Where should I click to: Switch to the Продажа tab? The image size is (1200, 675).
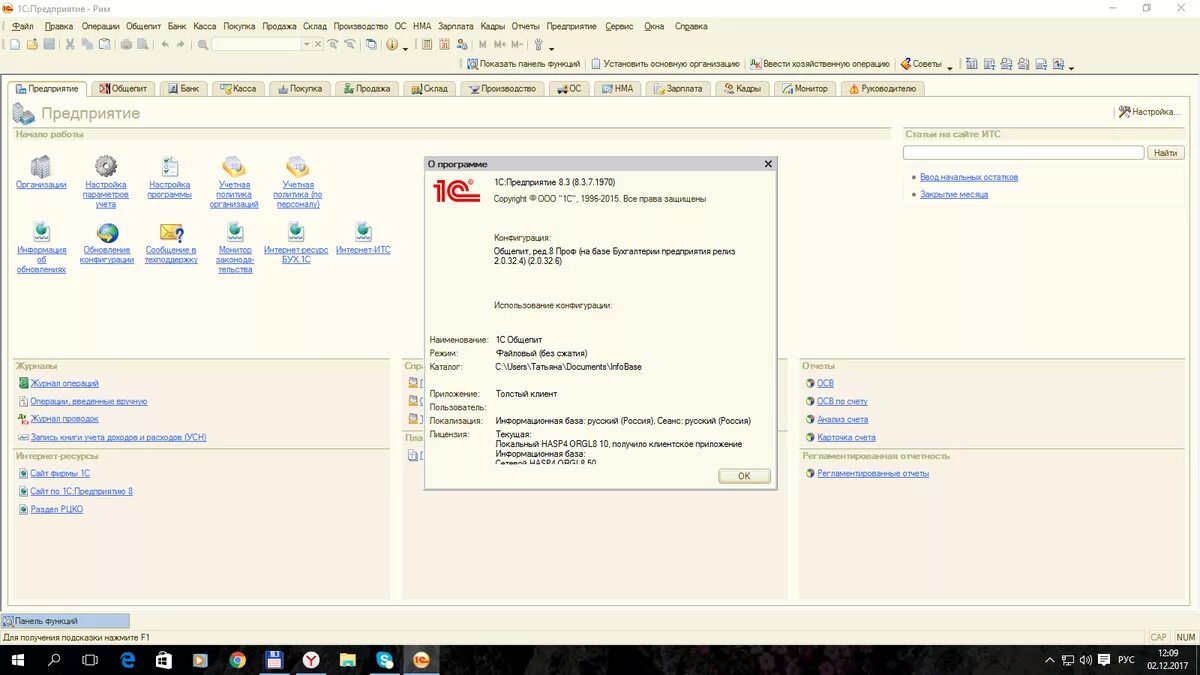point(366,89)
